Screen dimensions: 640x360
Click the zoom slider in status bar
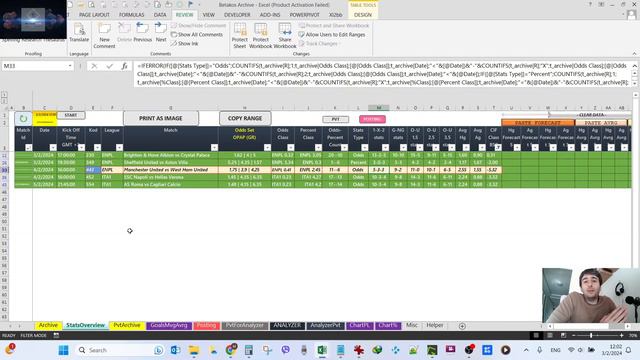click(x=591, y=336)
